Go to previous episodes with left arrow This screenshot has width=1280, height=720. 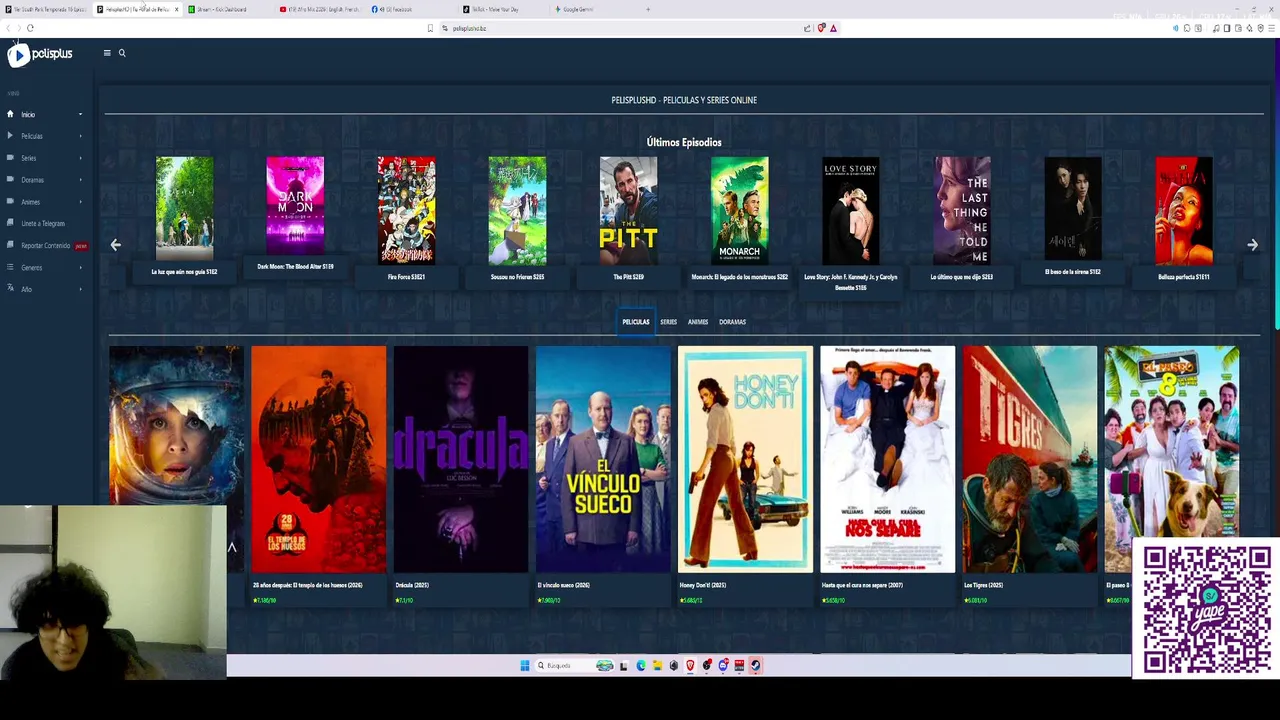pyautogui.click(x=116, y=244)
